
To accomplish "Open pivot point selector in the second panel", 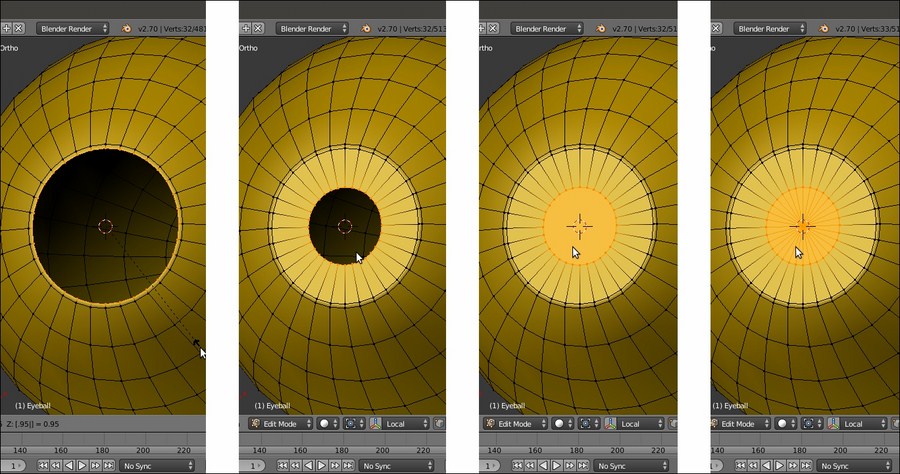I will [354, 424].
